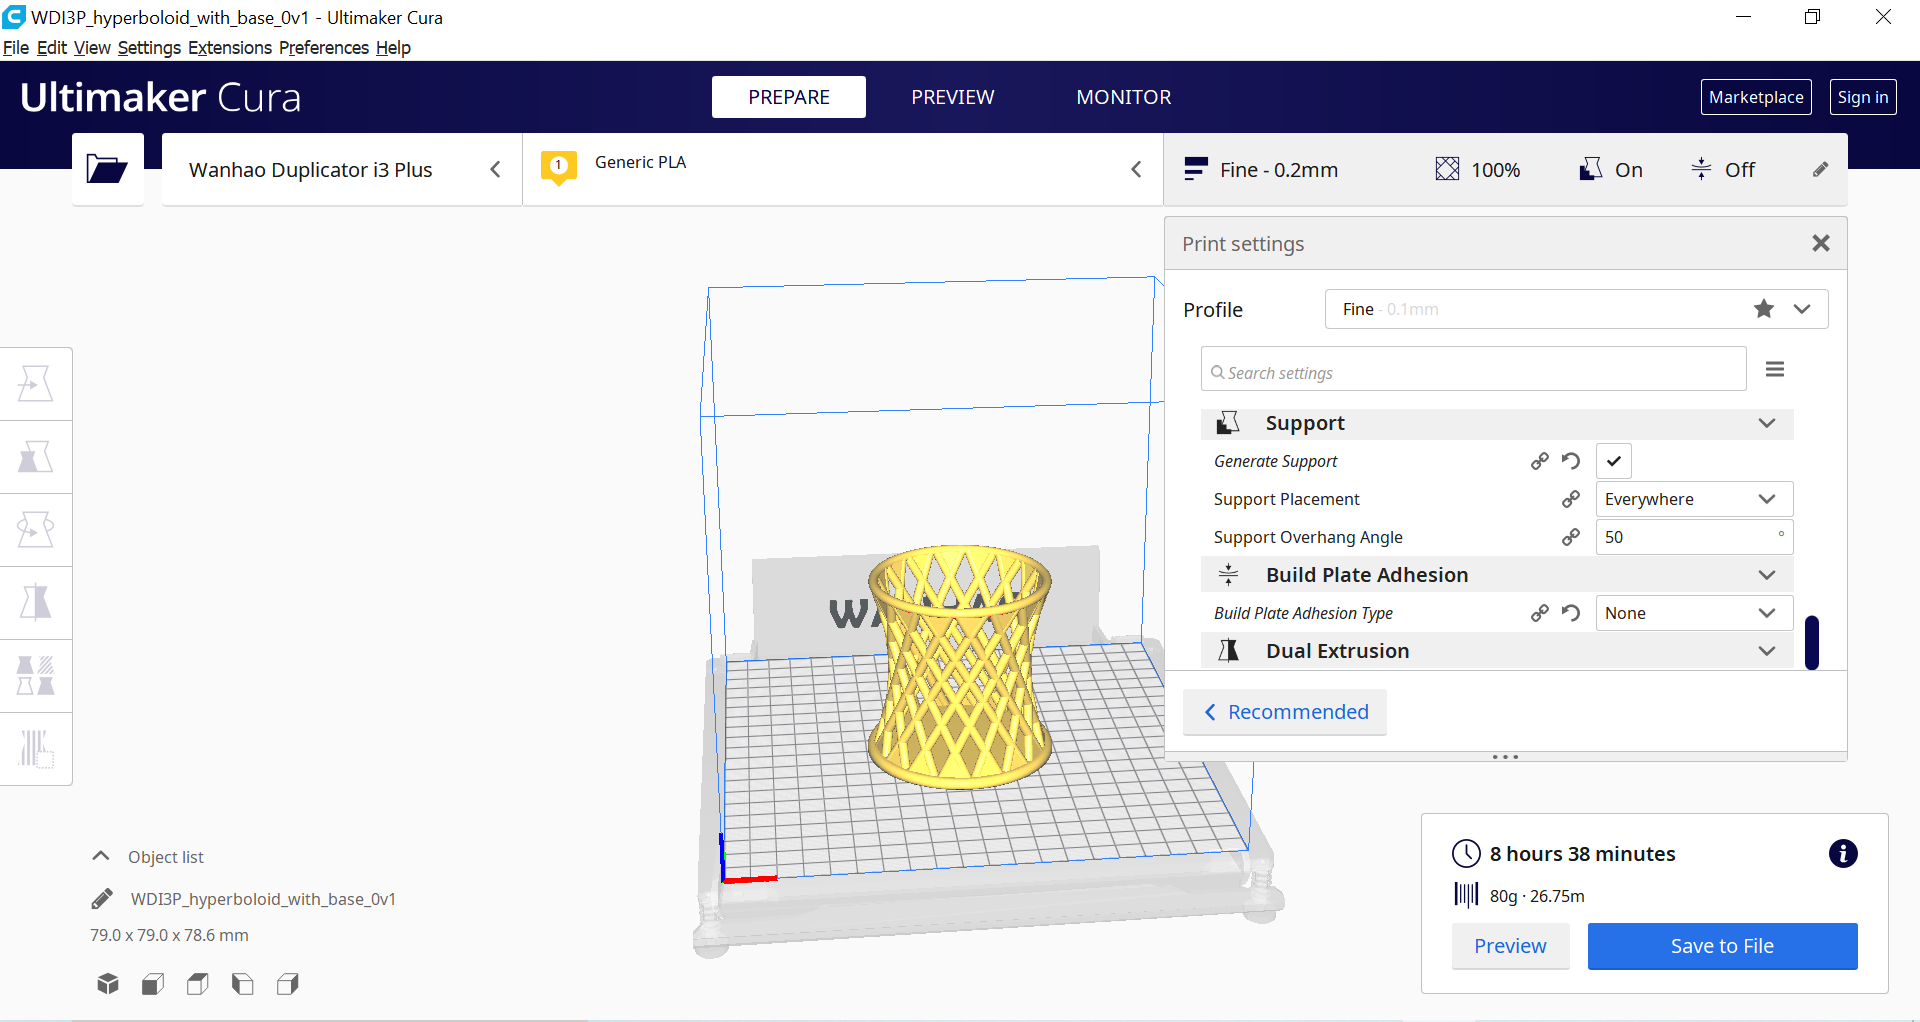Select WDI3P_hyperboloid_with_base_0v1 in object list
Viewport: 1920px width, 1022px height.
263,899
